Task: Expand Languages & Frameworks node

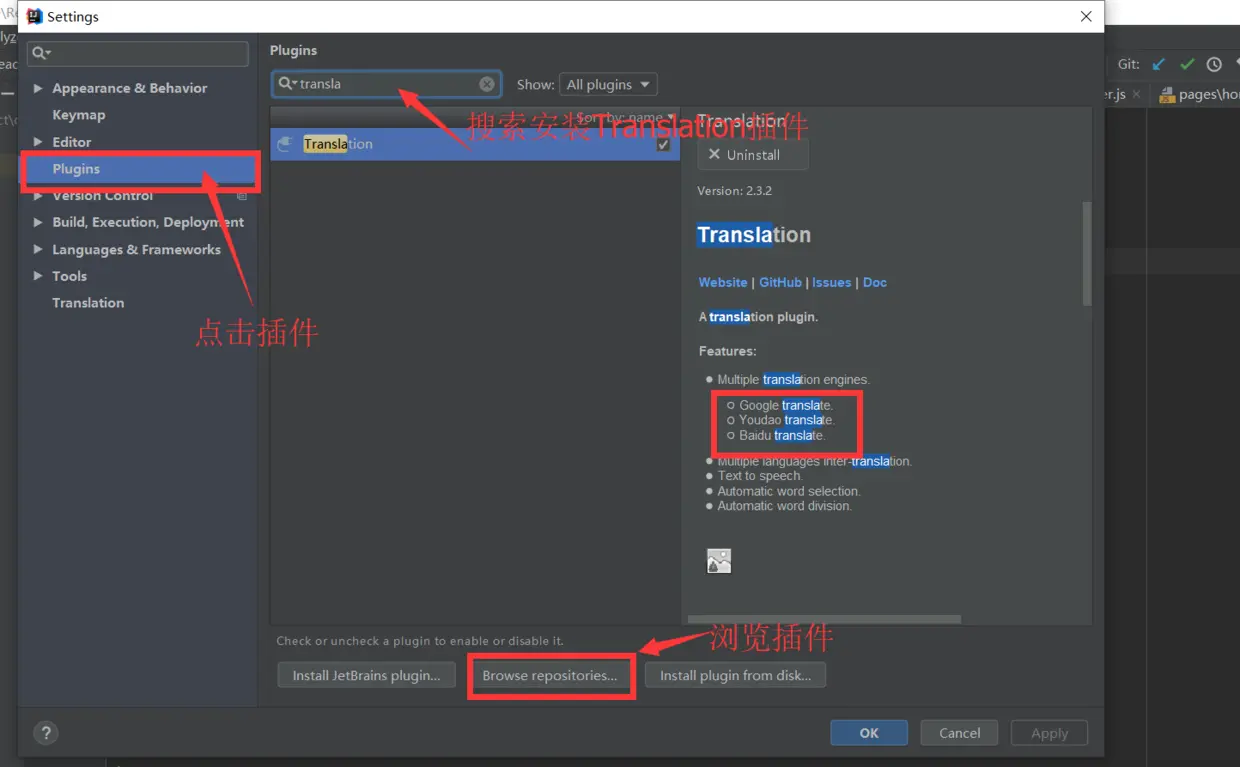Action: [x=38, y=249]
